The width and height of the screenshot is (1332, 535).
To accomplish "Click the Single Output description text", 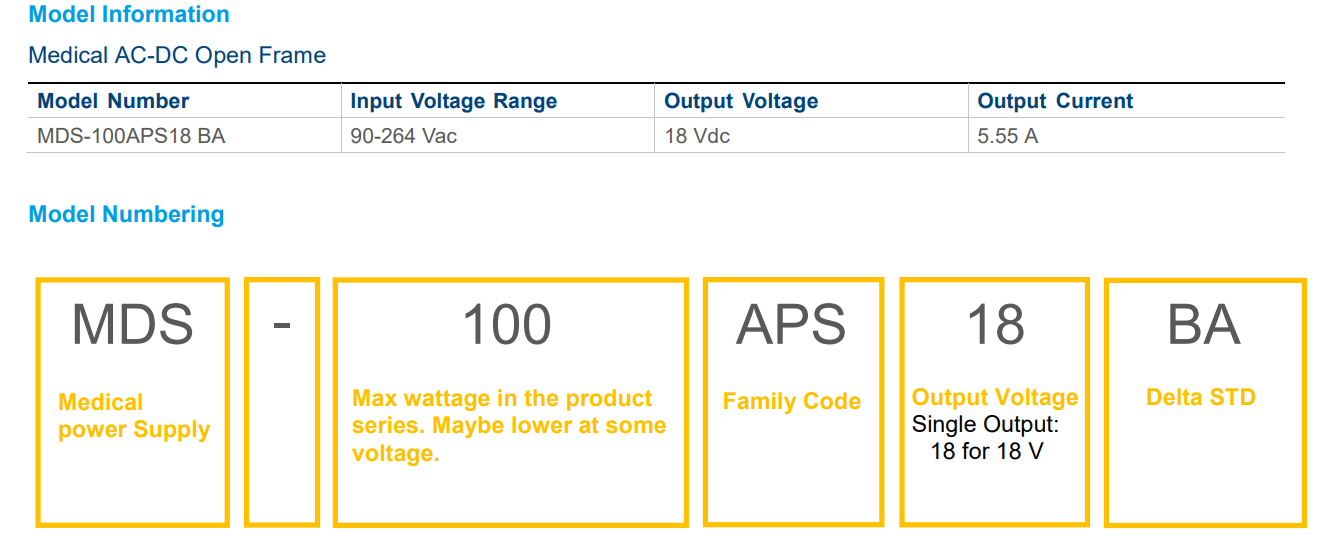I will tap(986, 438).
